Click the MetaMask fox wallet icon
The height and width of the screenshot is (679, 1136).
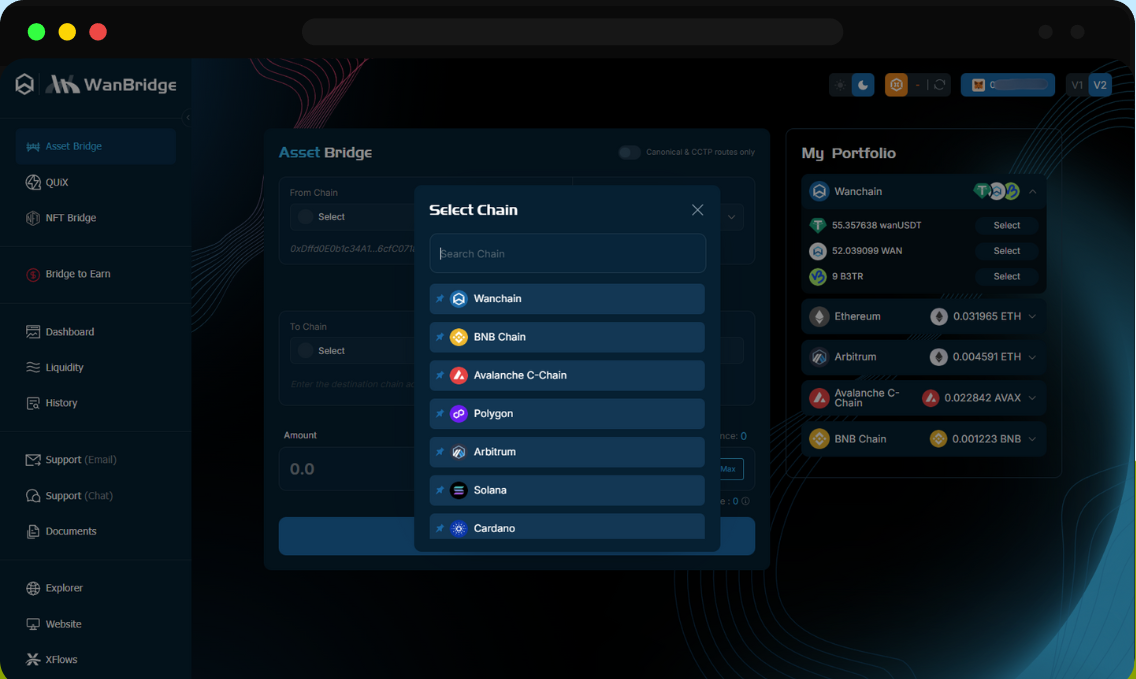tap(978, 85)
